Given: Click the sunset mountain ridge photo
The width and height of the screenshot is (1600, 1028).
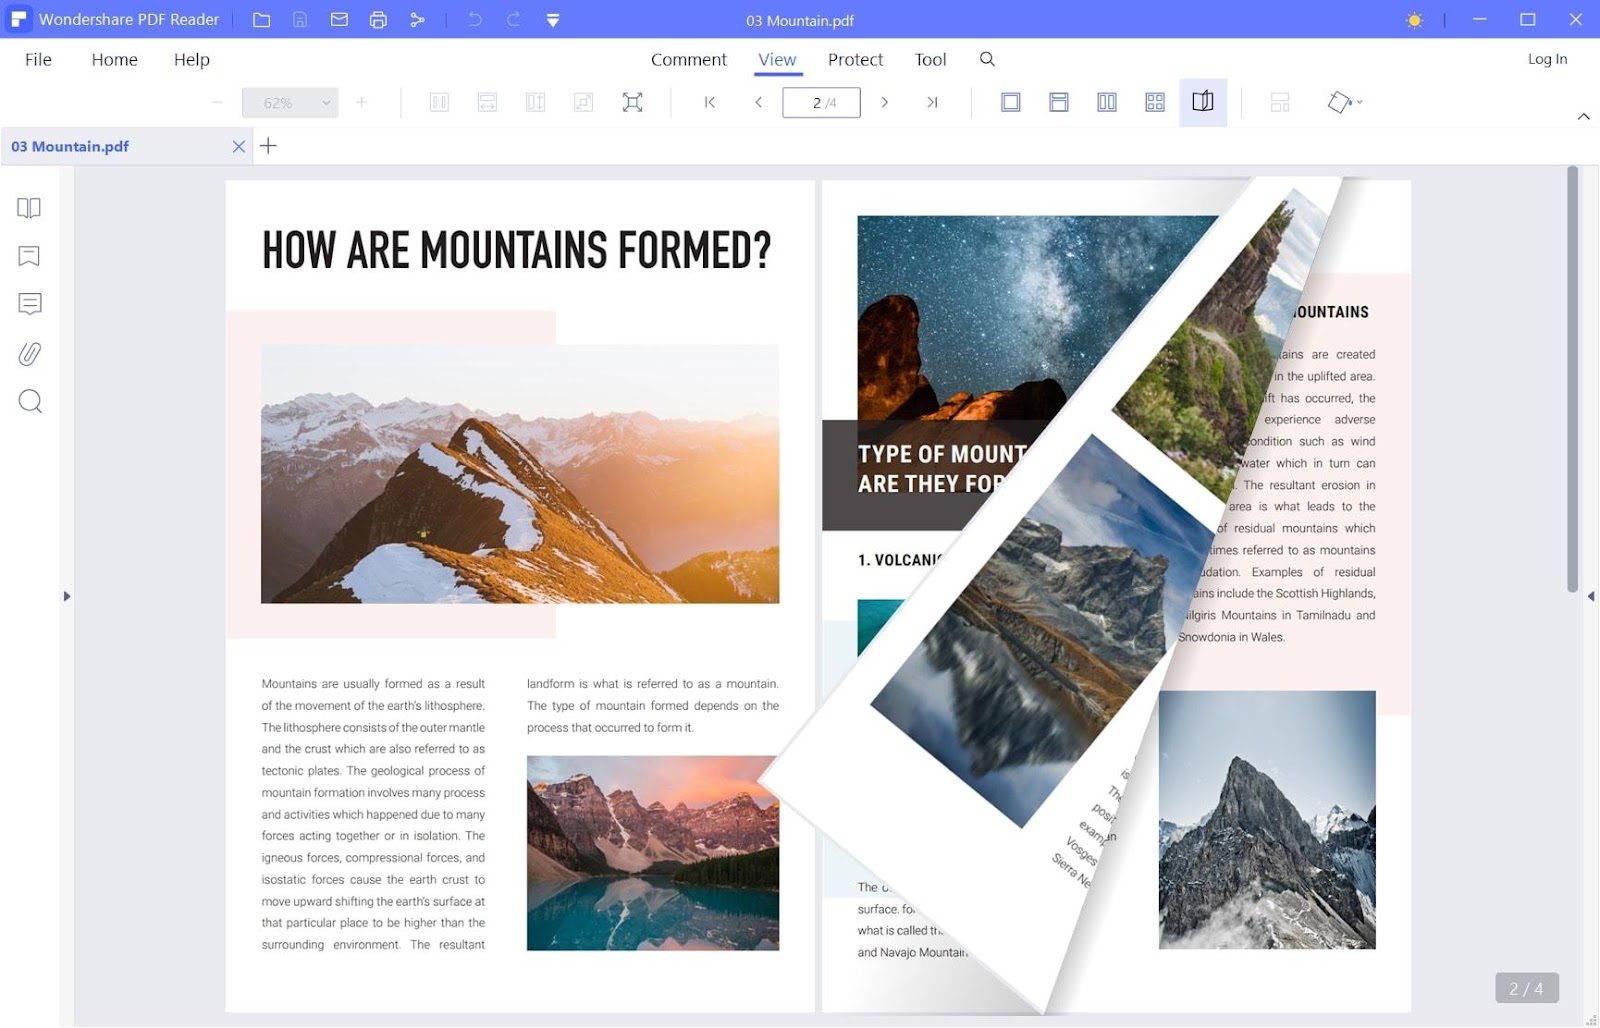Looking at the screenshot, I should click(520, 474).
